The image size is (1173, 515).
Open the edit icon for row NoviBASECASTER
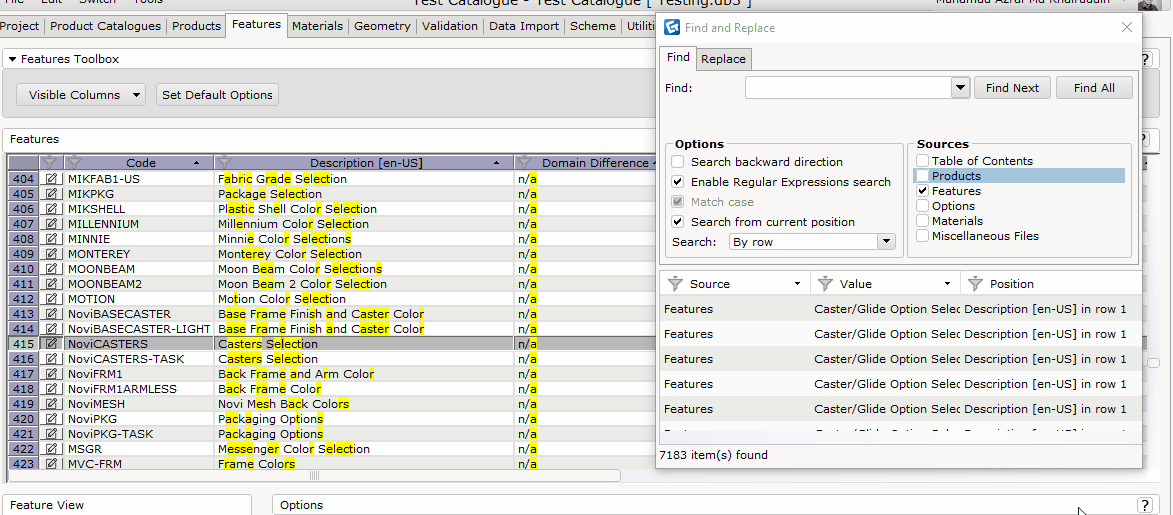point(52,314)
